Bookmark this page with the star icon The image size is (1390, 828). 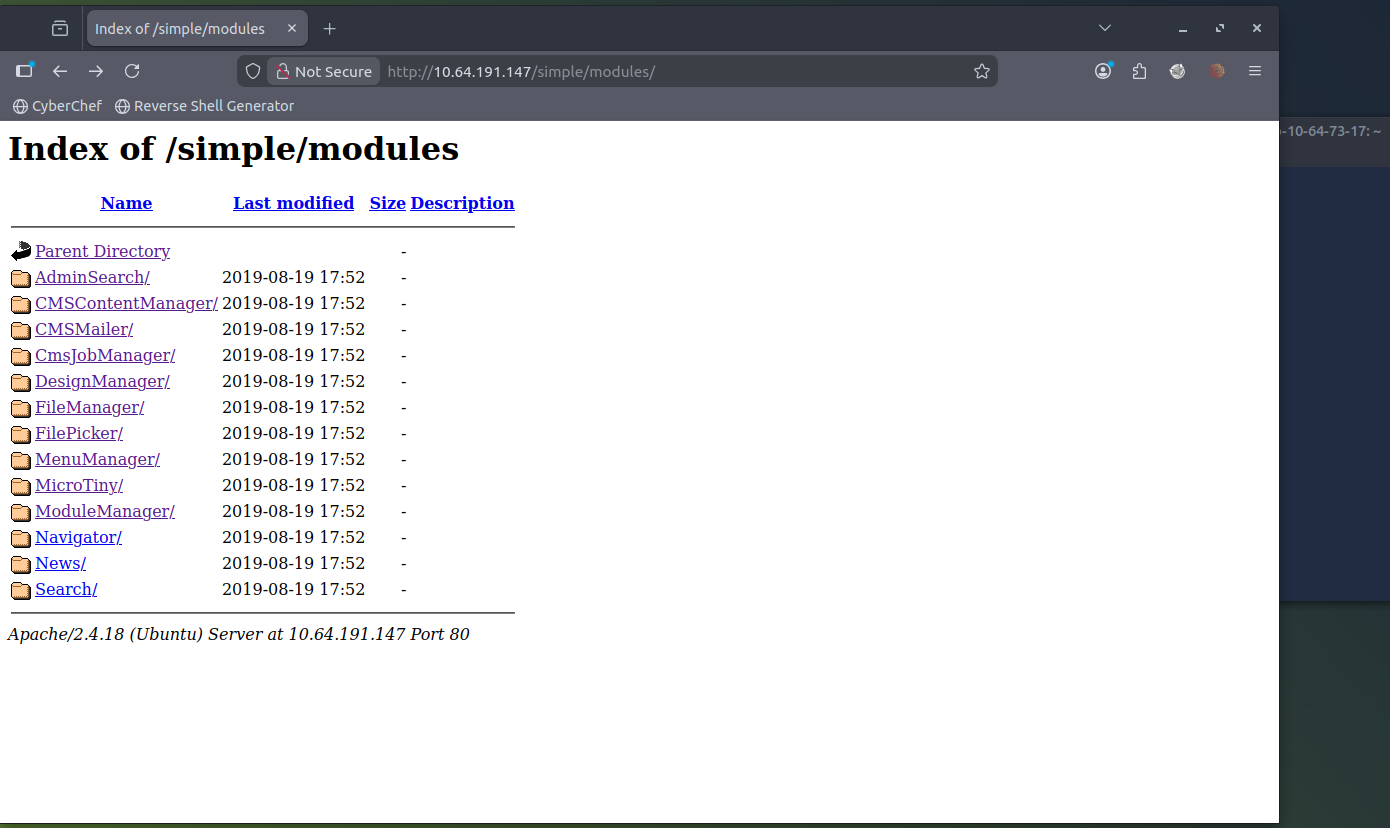coord(981,71)
